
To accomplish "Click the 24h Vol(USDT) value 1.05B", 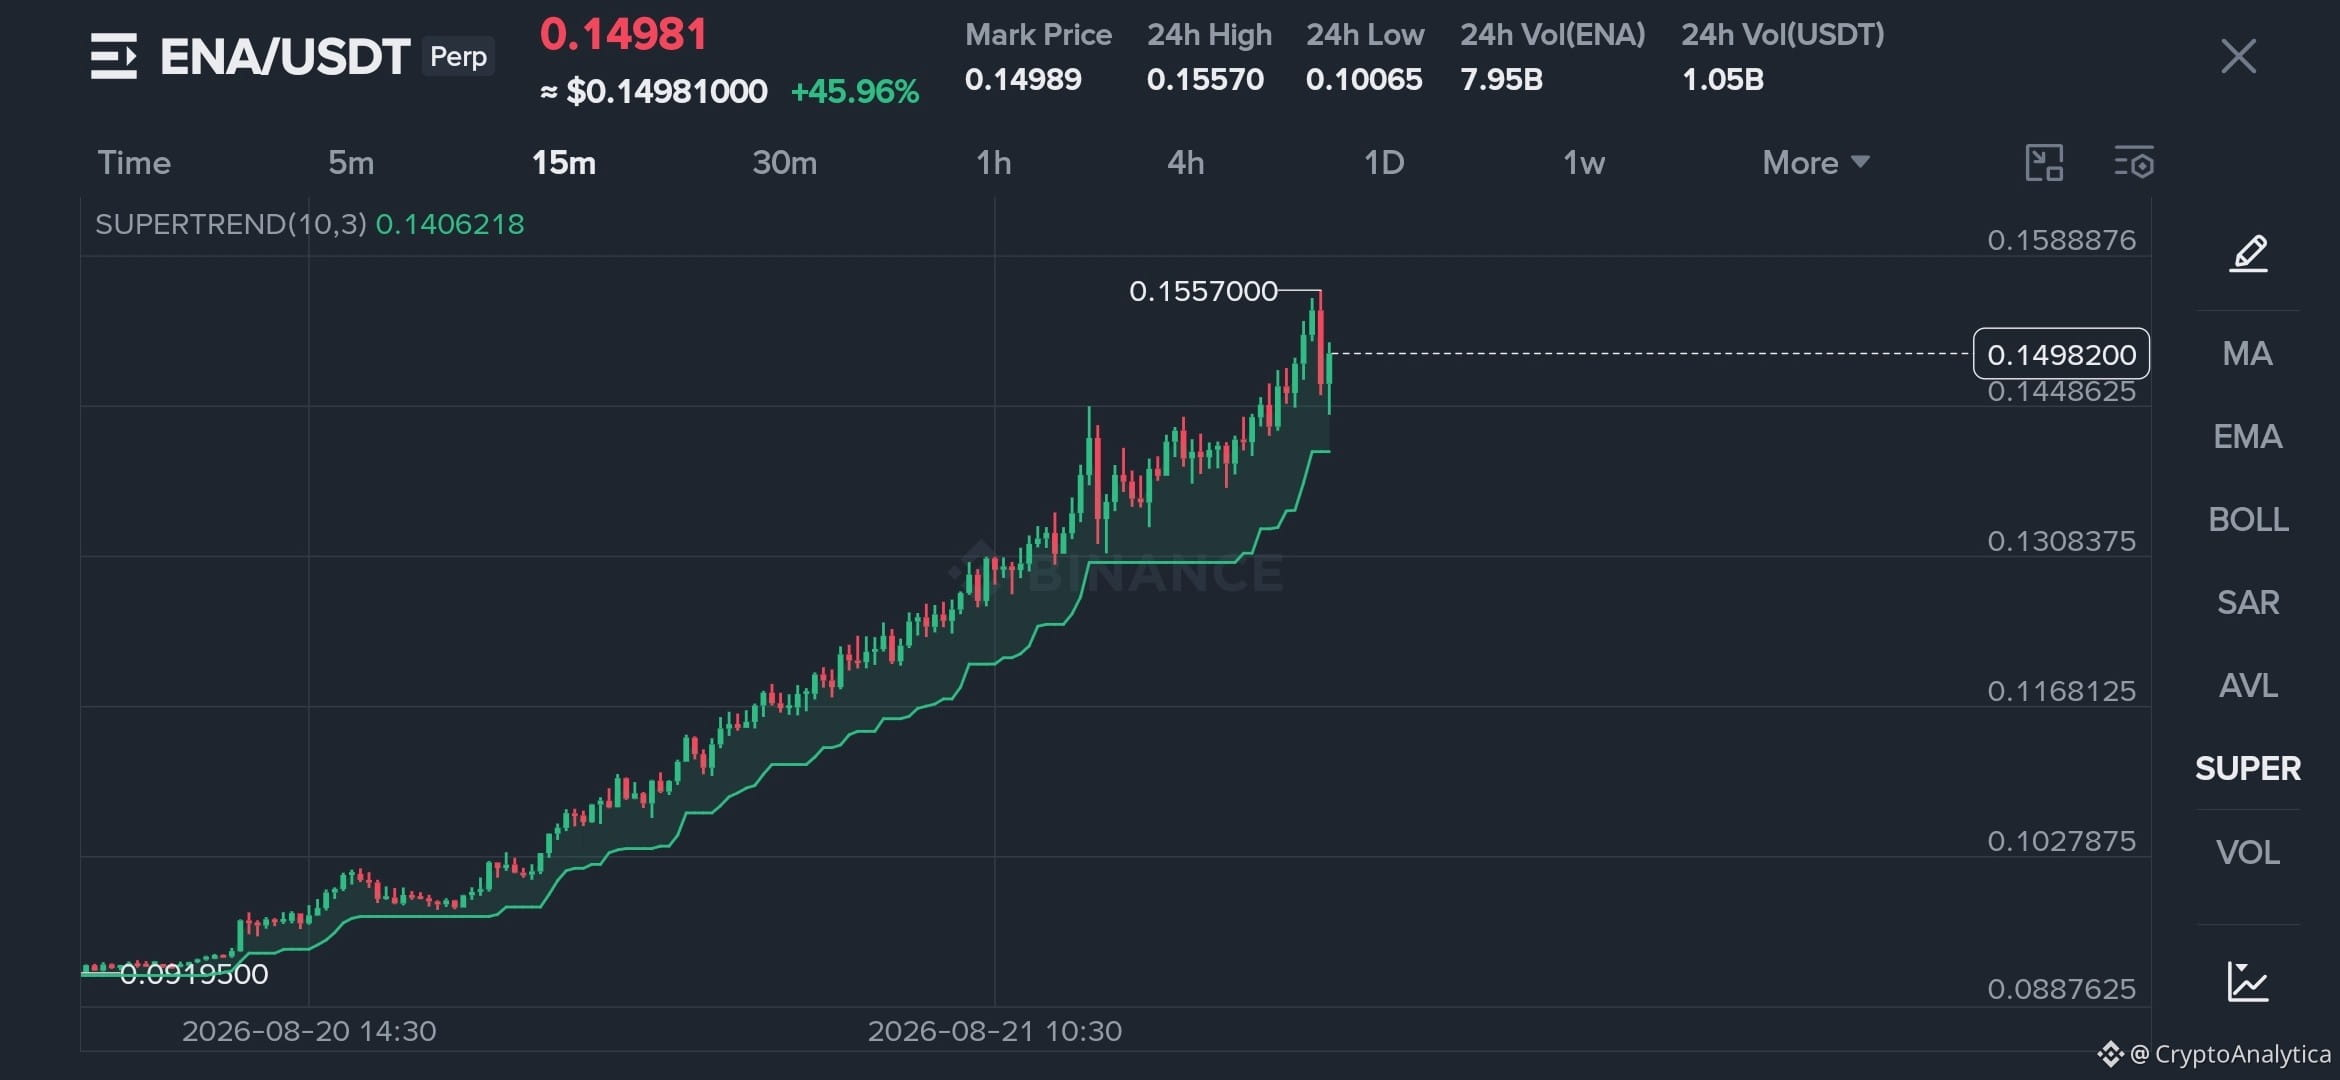I will (1722, 80).
